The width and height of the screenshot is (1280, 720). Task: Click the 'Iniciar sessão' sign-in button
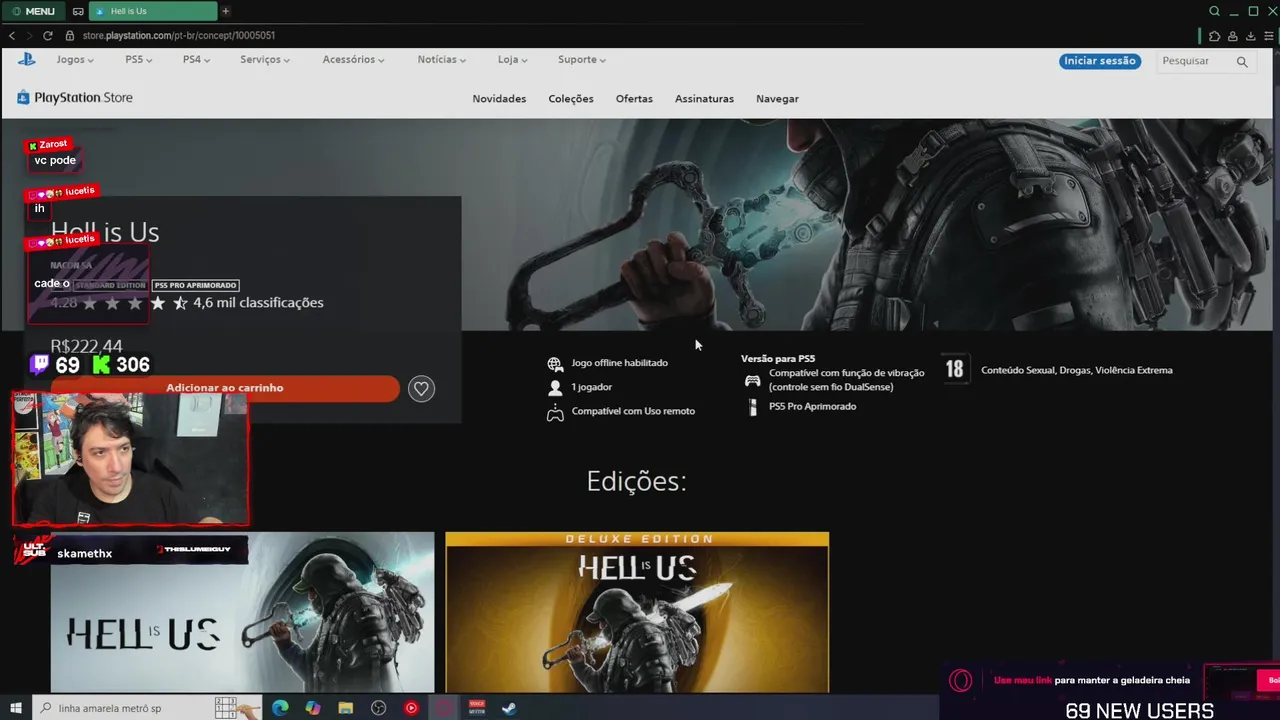[x=1100, y=61]
